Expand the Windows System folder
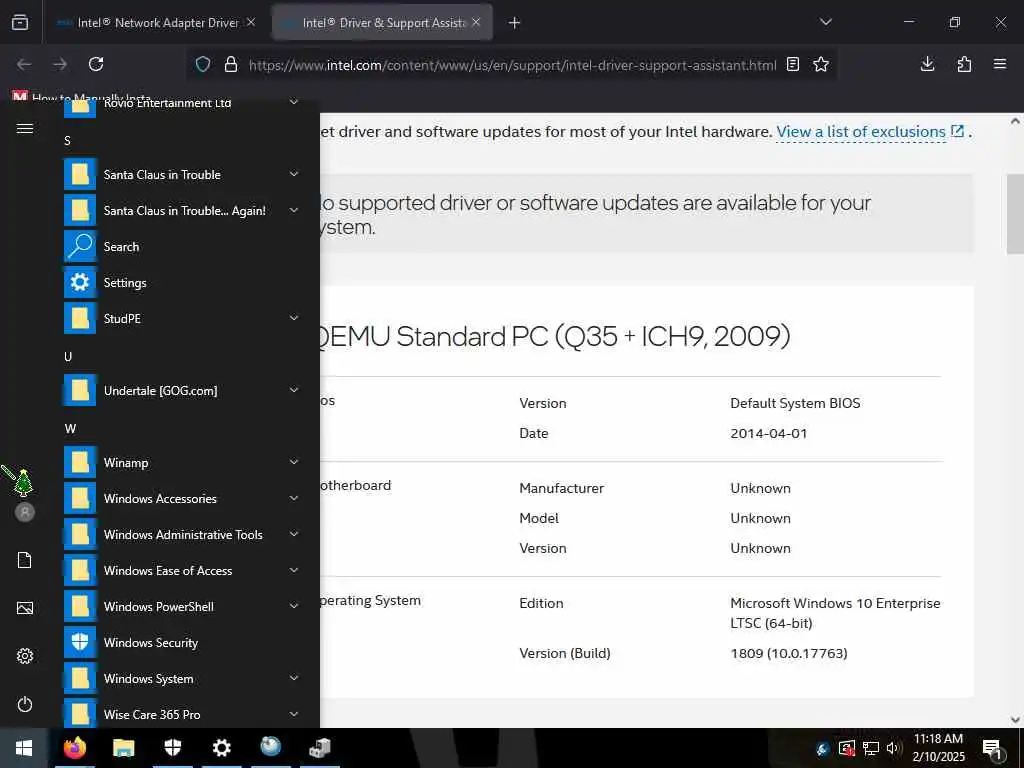 tap(294, 678)
